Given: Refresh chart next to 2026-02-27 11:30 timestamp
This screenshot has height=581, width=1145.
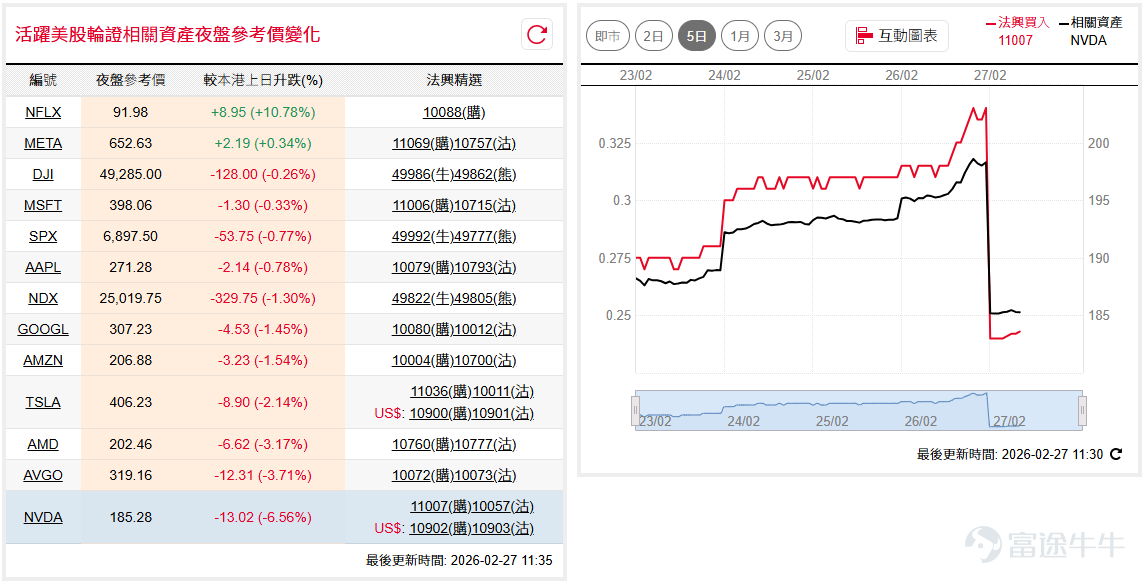Looking at the screenshot, I should tap(1116, 454).
